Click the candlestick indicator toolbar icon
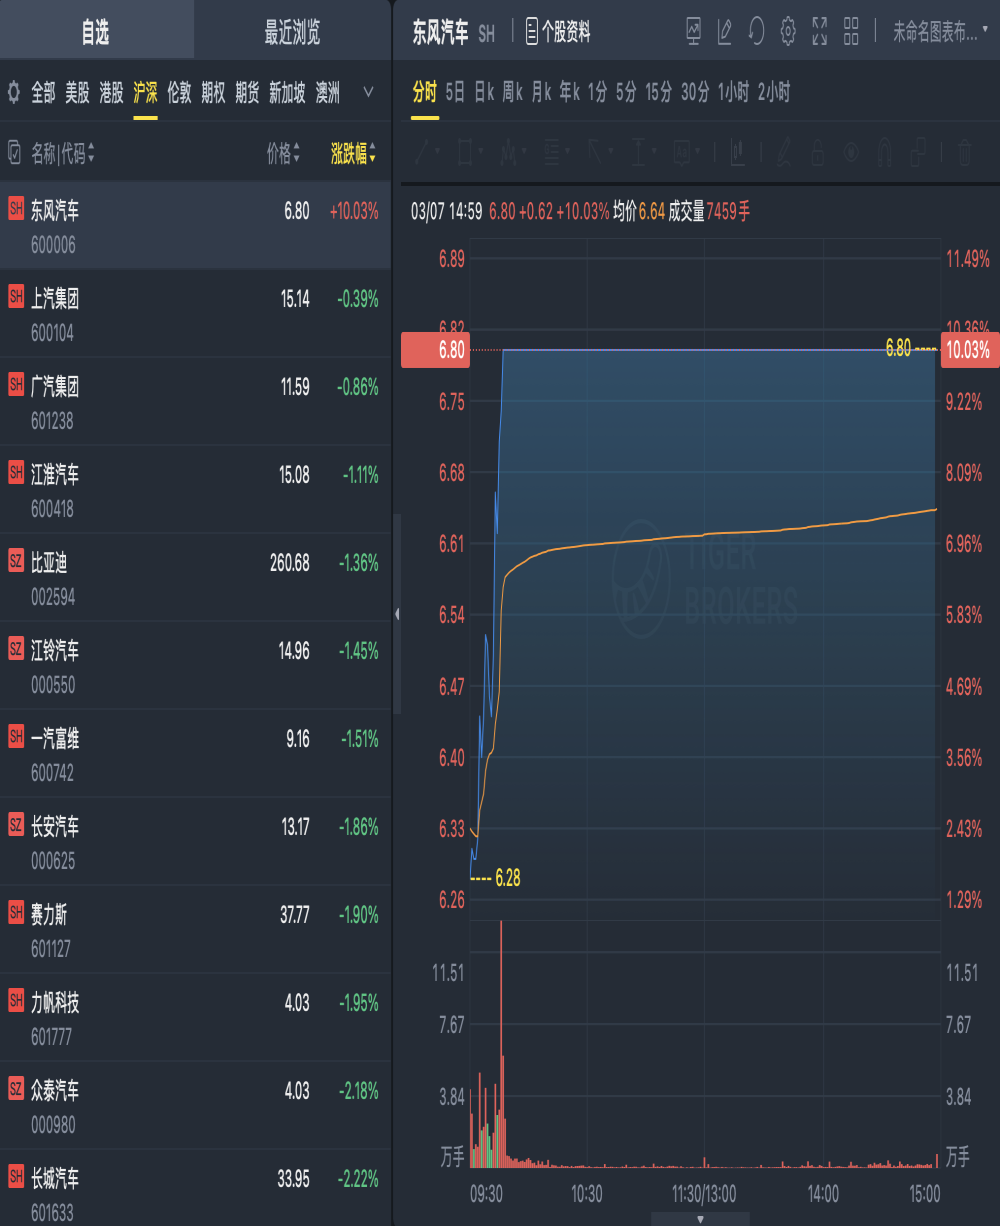This screenshot has width=1000, height=1226. 738,152
